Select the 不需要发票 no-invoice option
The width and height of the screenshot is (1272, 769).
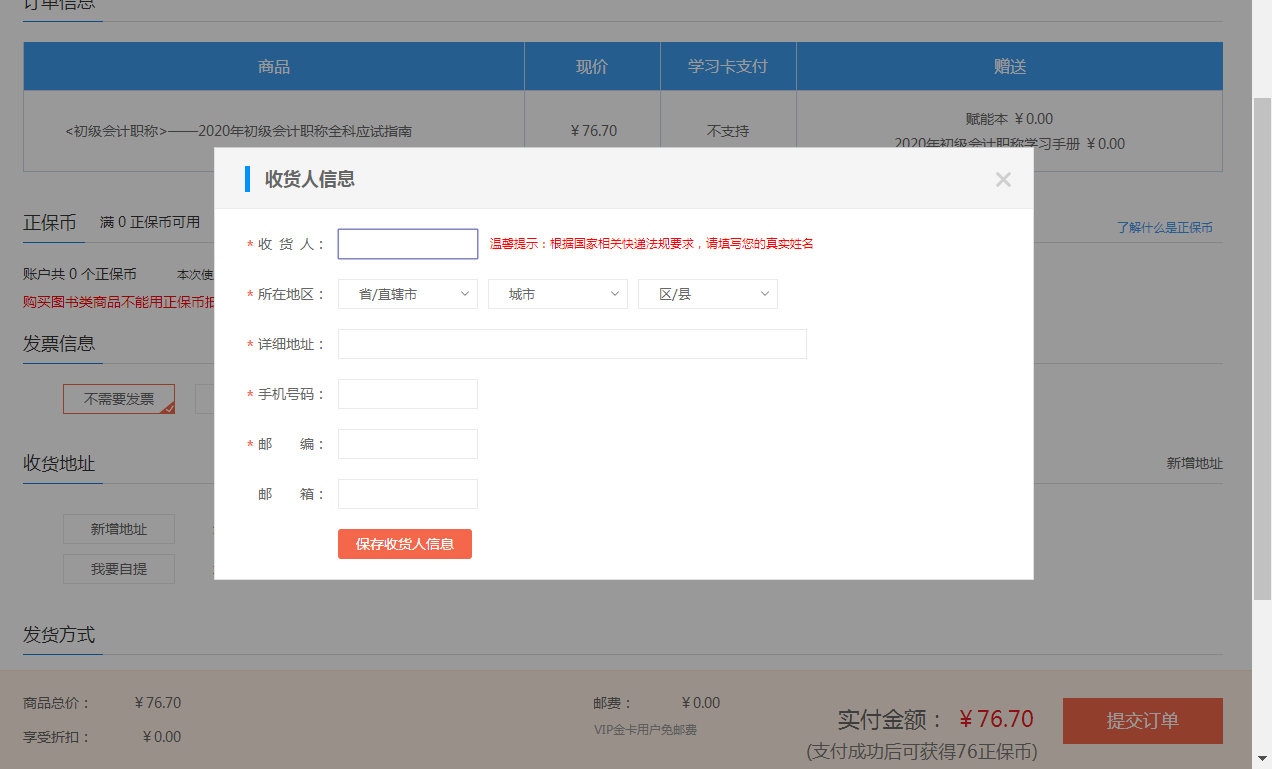click(x=118, y=398)
